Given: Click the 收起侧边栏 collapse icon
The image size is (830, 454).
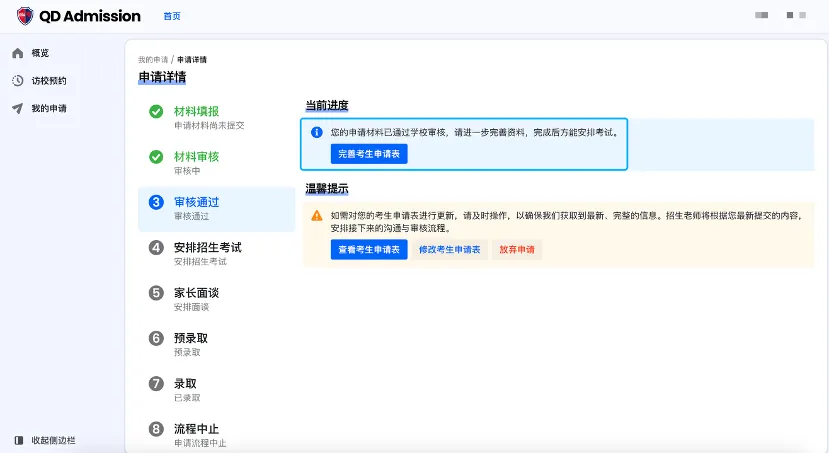Looking at the screenshot, I should [18, 440].
